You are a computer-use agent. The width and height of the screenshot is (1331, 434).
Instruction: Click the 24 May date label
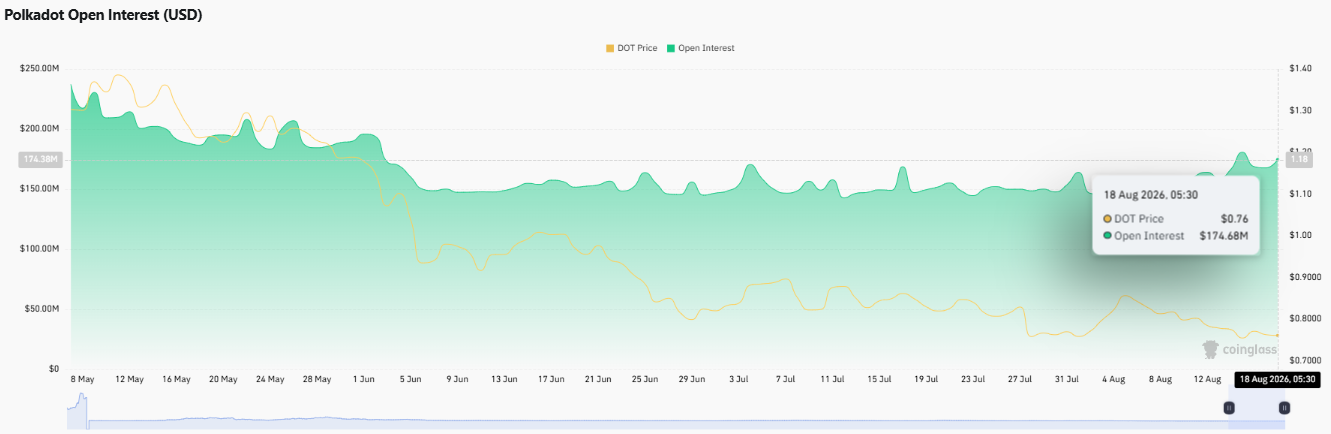(x=270, y=380)
